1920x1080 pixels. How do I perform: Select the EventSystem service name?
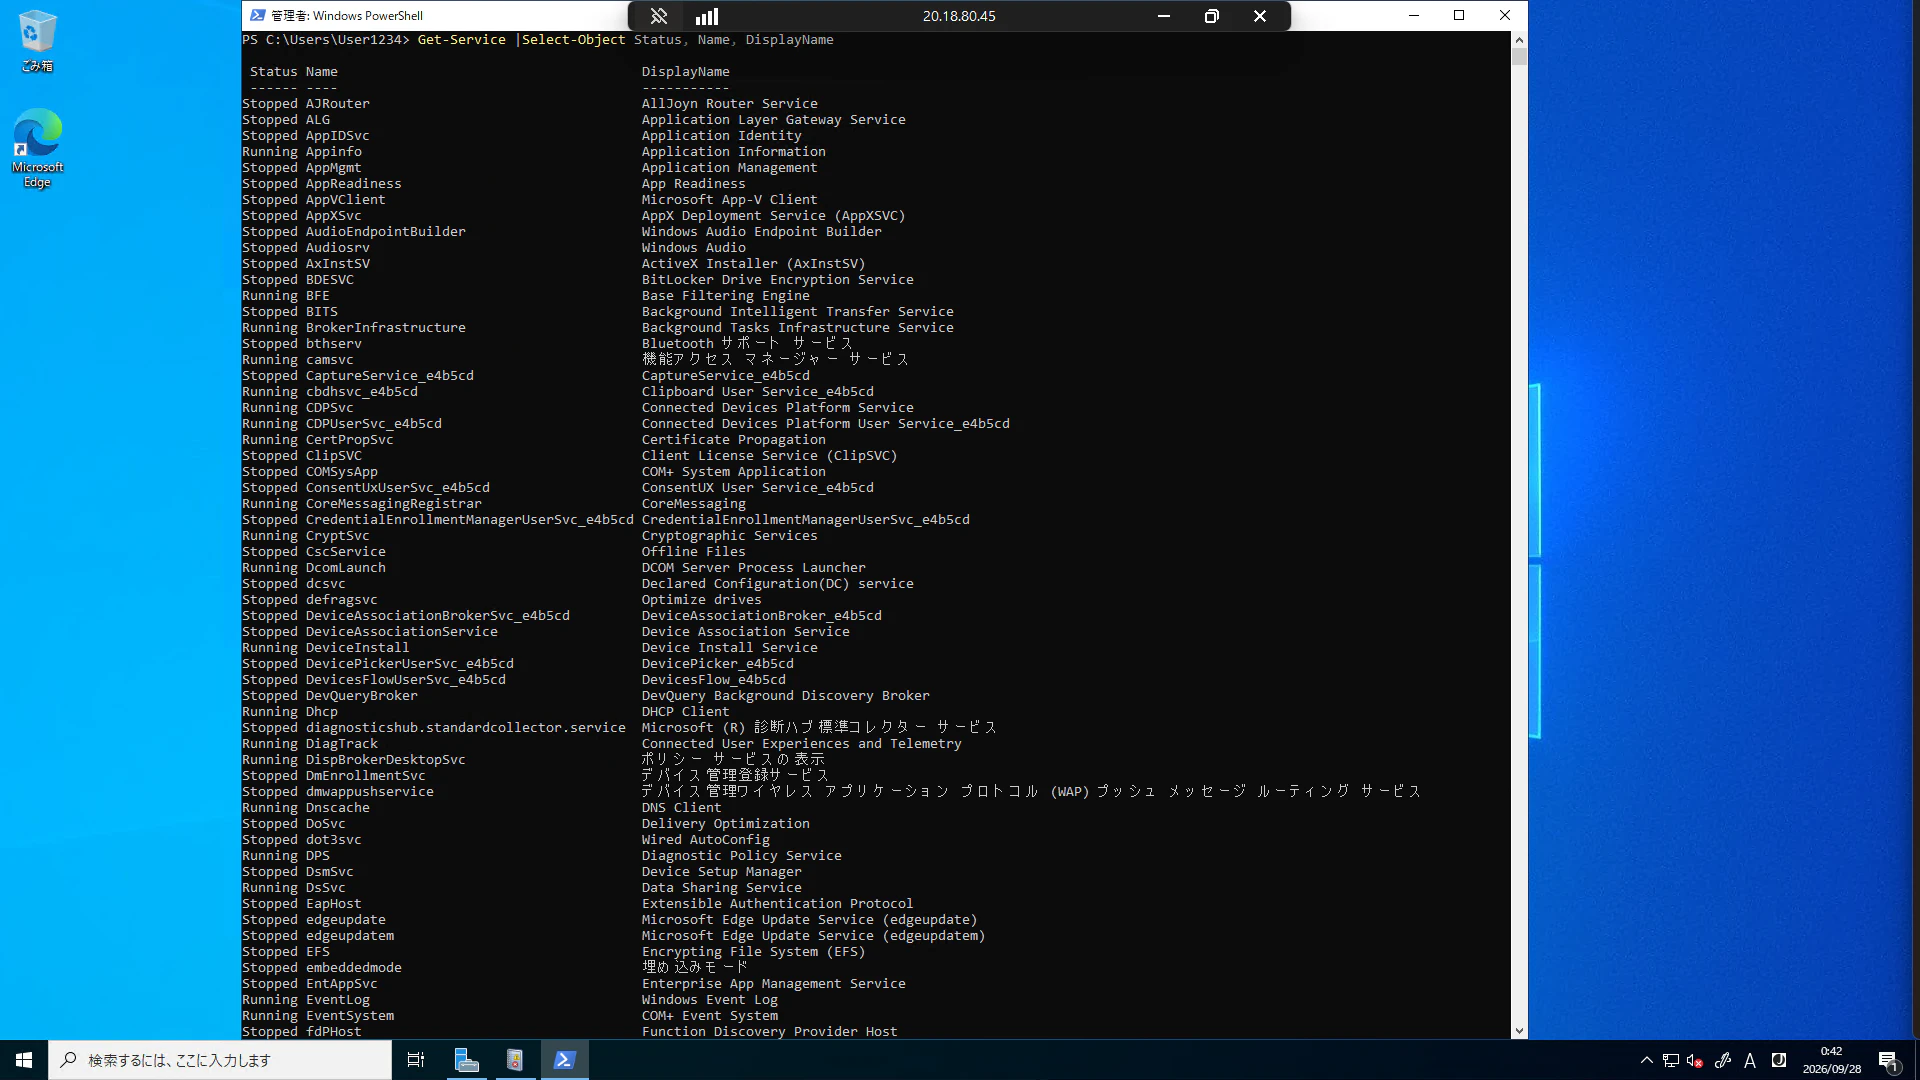pos(349,1015)
